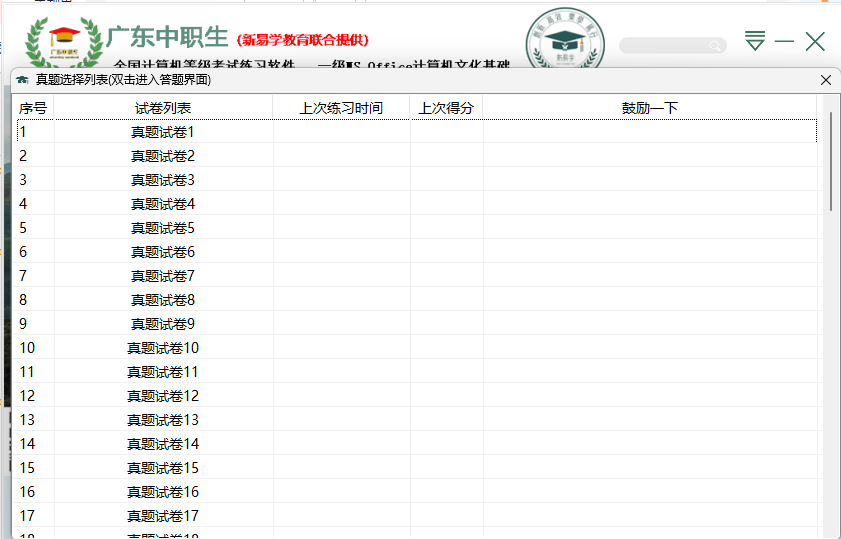Select 真题试卷7 row
The image size is (841, 539).
pyautogui.click(x=417, y=276)
